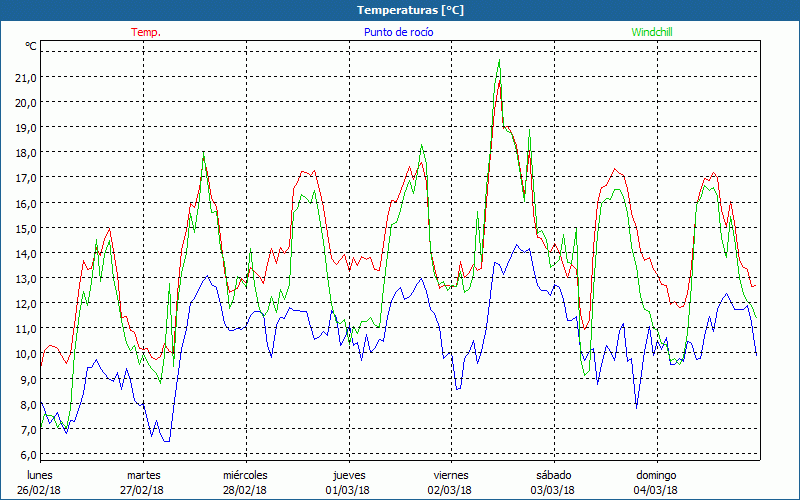
Task: Select the 21,0 y-axis tick label
Action: (x=25, y=77)
